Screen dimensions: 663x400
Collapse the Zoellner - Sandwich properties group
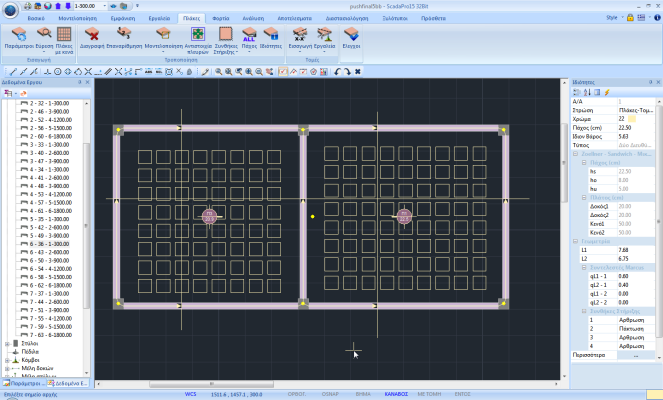tap(575, 154)
